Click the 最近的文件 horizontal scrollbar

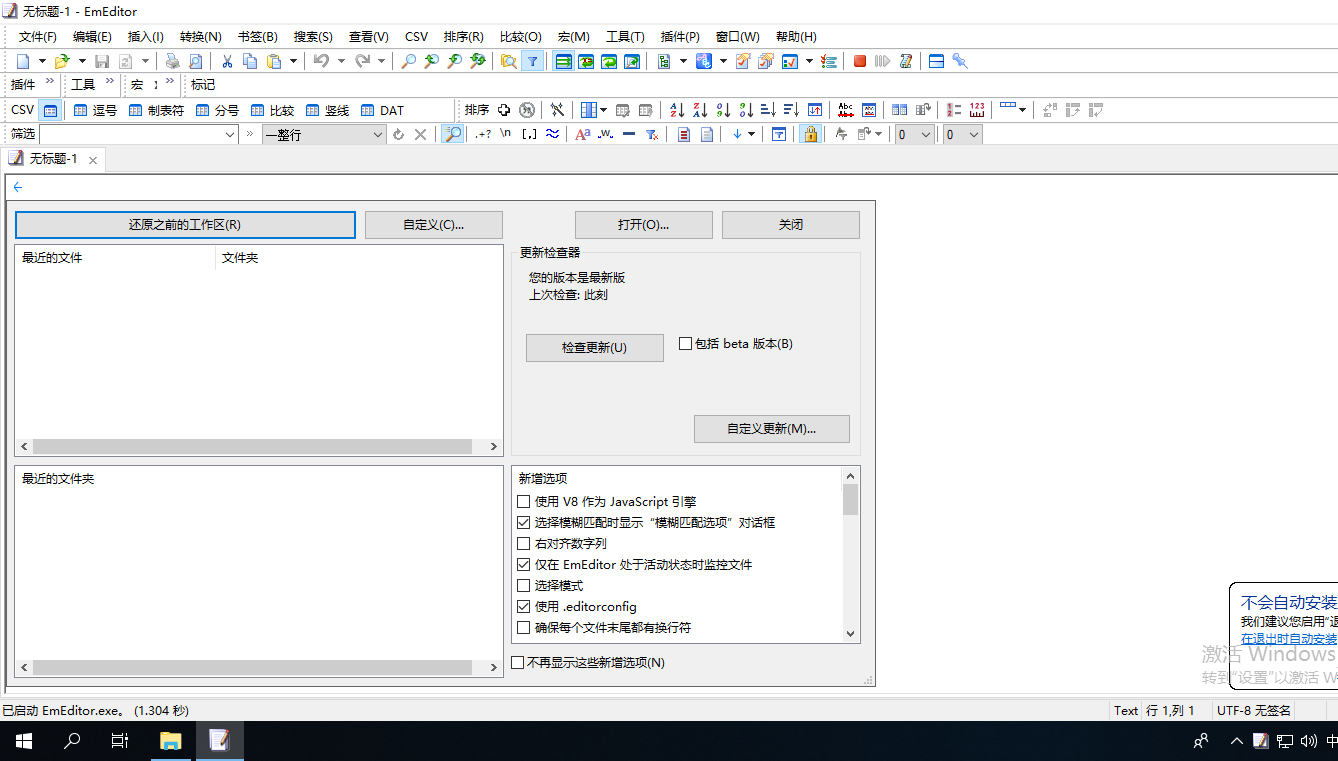[x=259, y=447]
